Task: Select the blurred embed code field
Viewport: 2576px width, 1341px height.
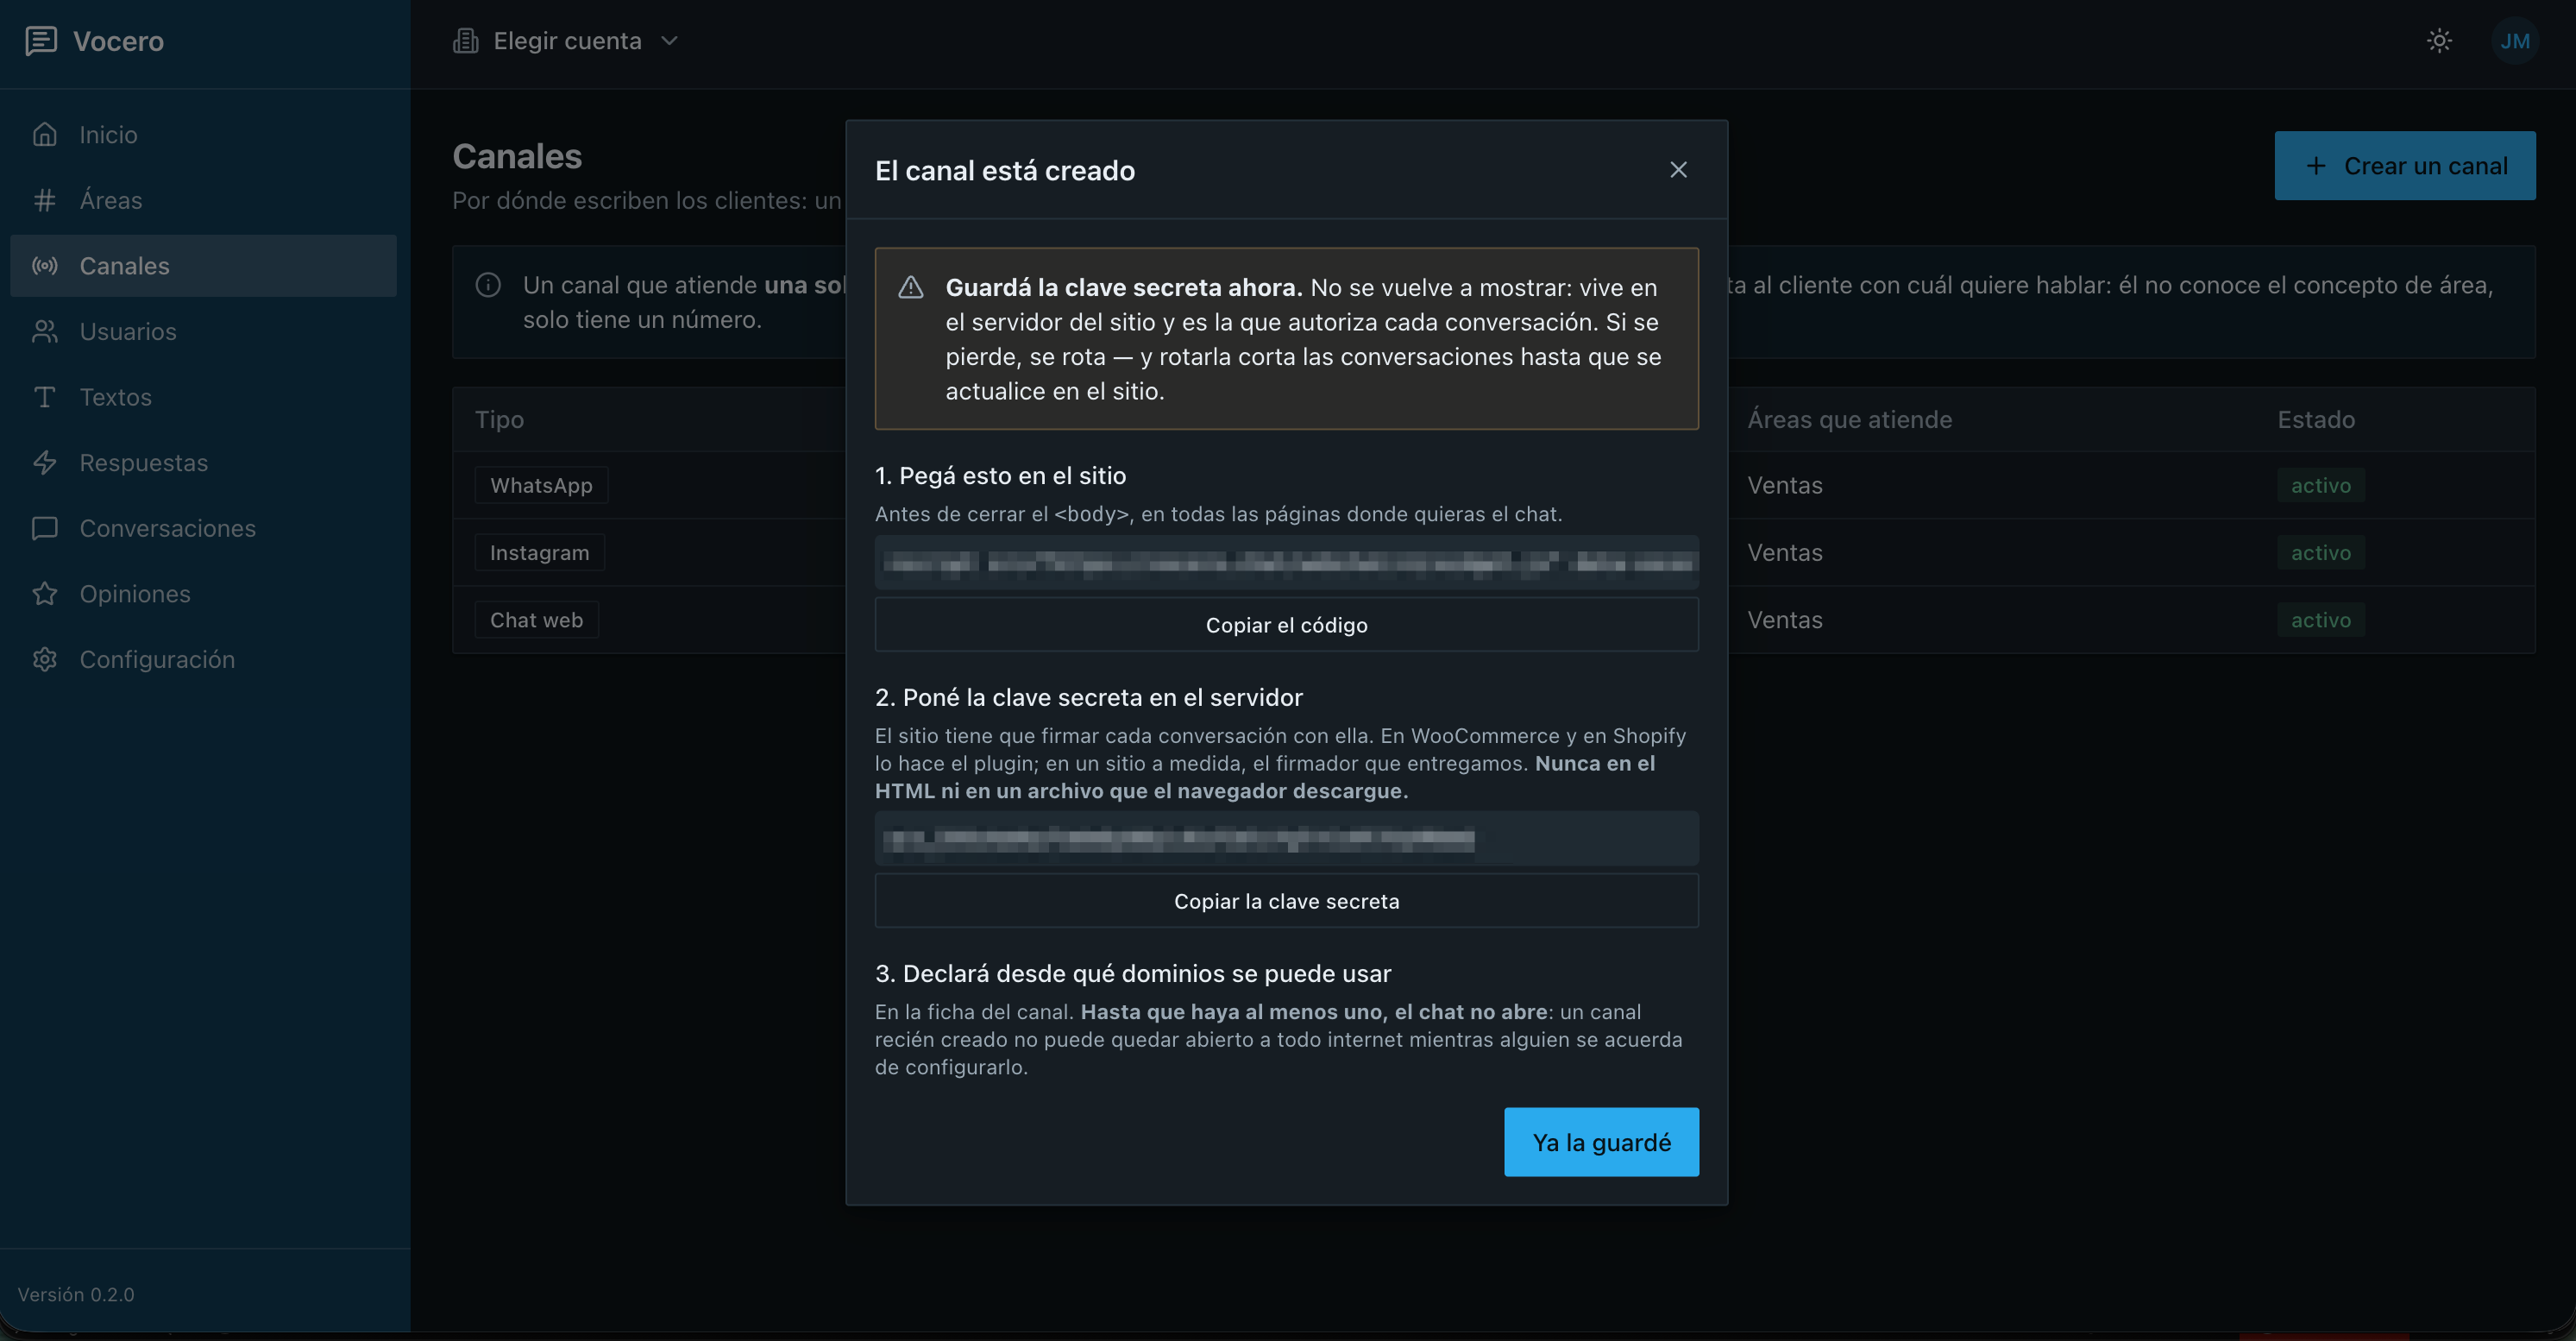Action: (x=1286, y=563)
